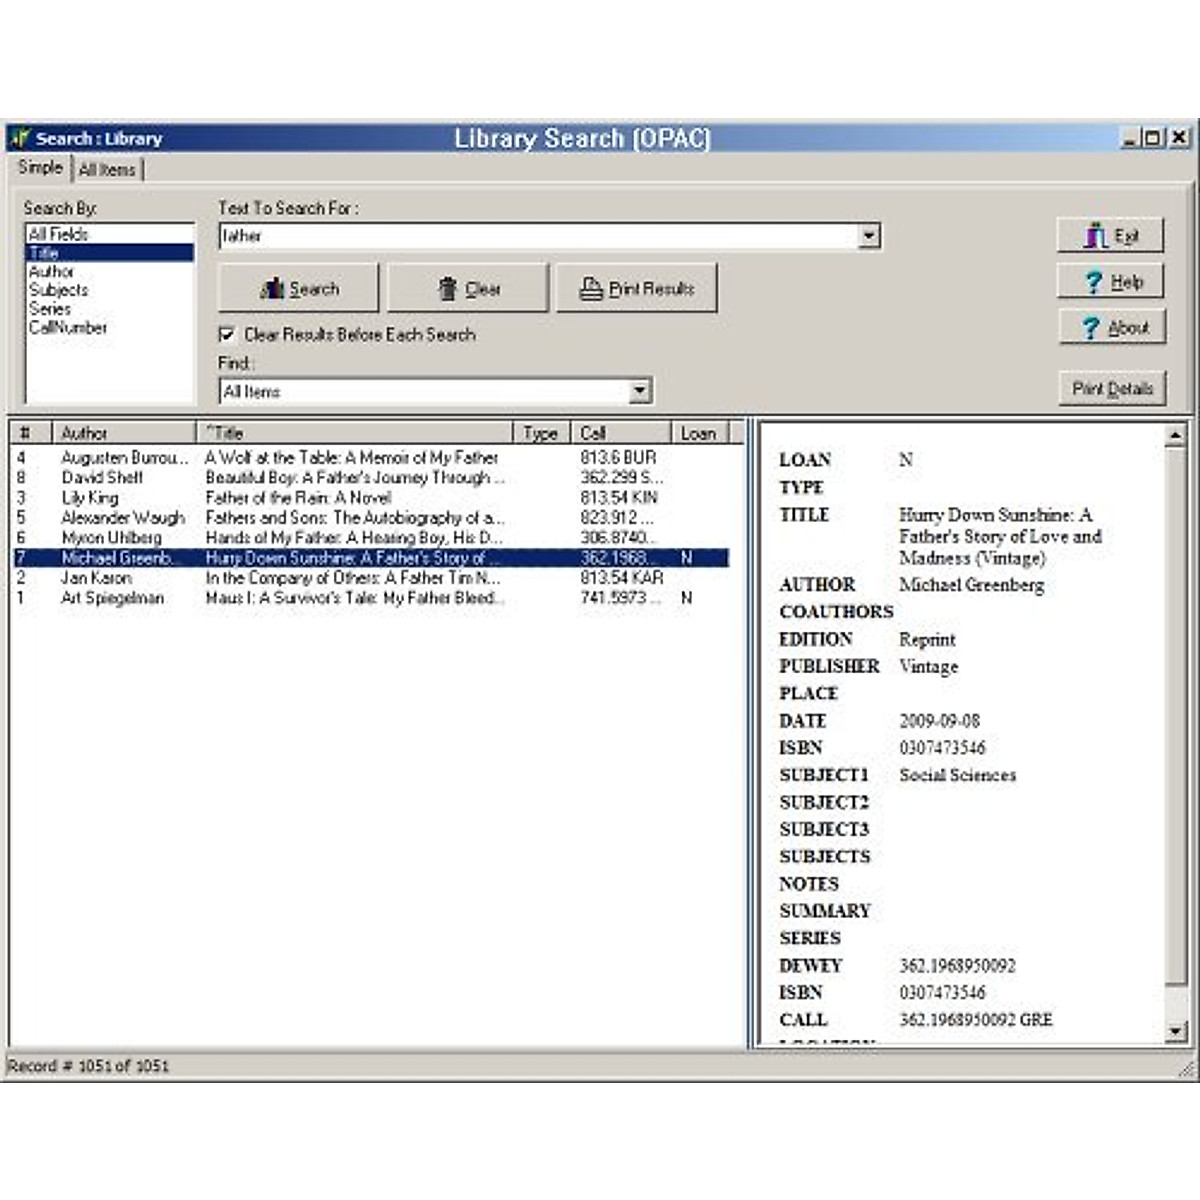Open the Find All Items dropdown
This screenshot has width=1200, height=1200.
click(640, 392)
